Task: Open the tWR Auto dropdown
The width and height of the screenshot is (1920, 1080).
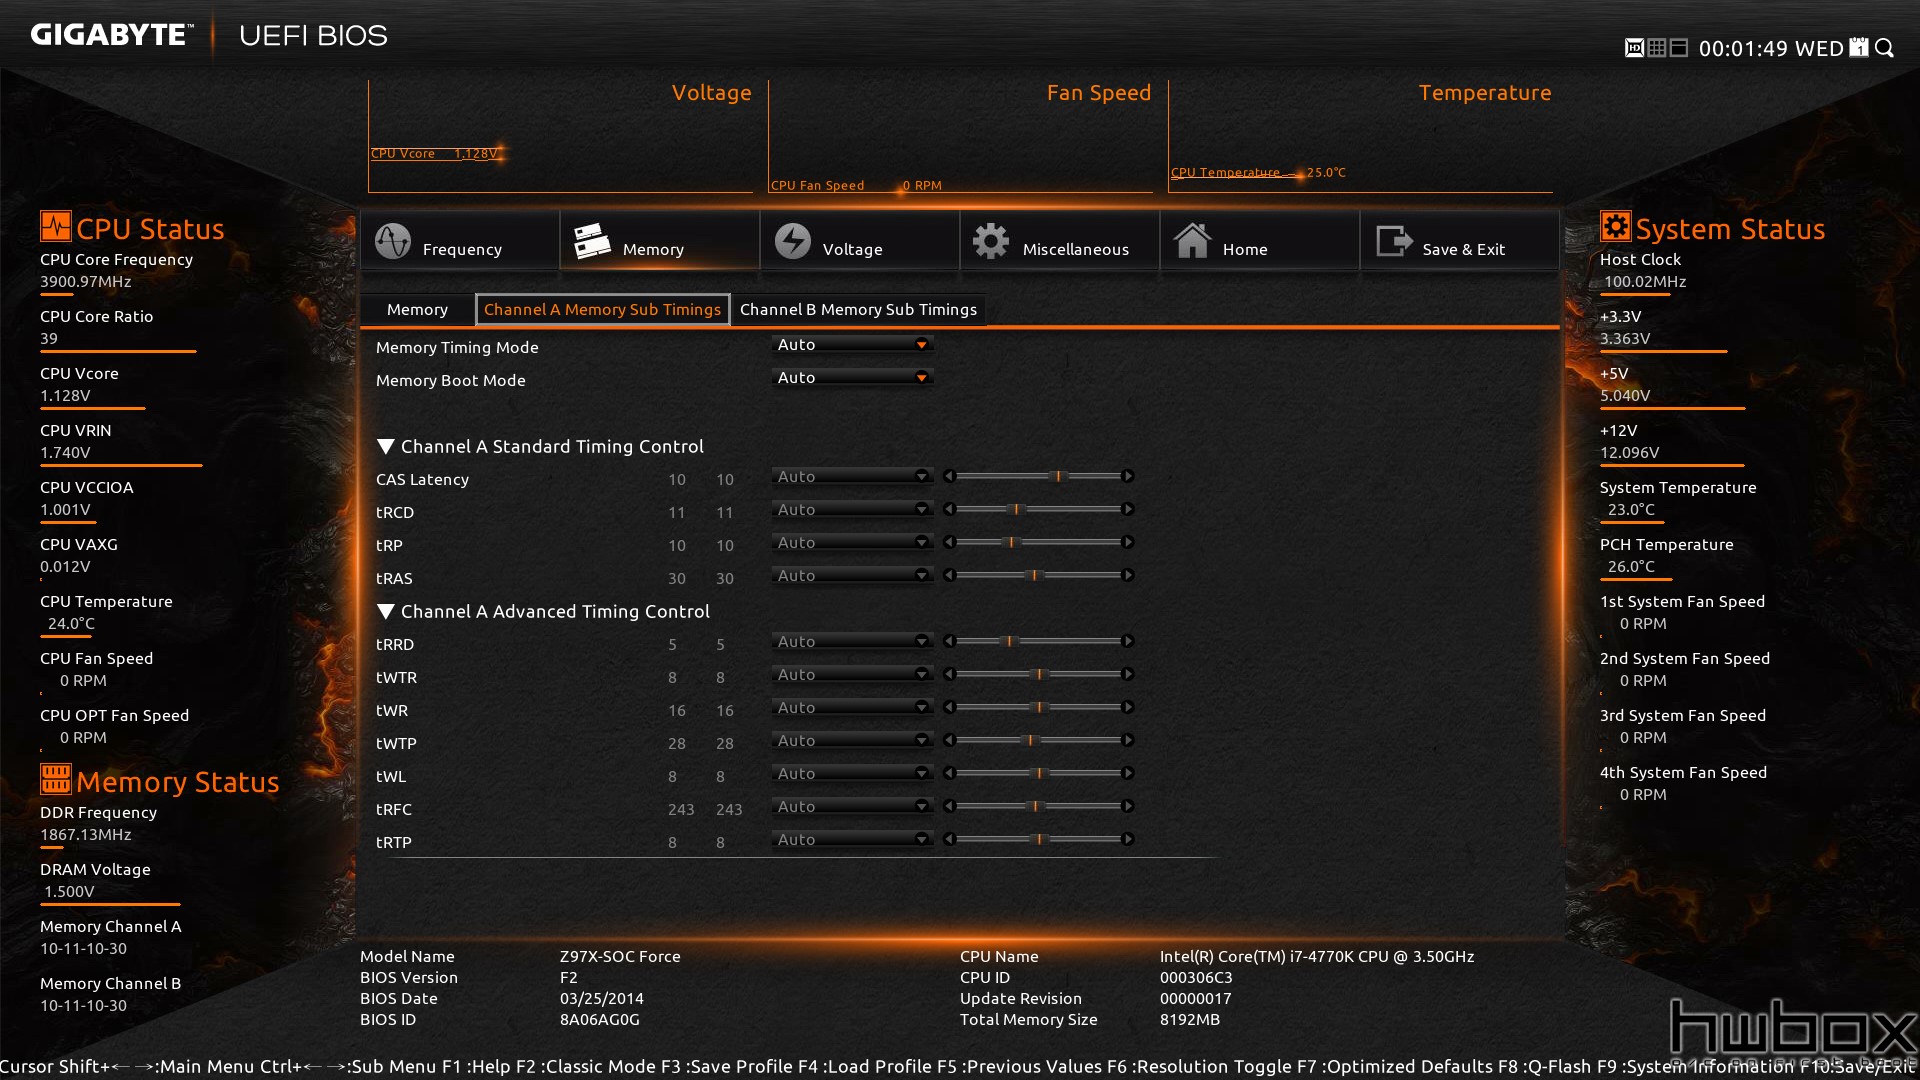Action: (852, 707)
